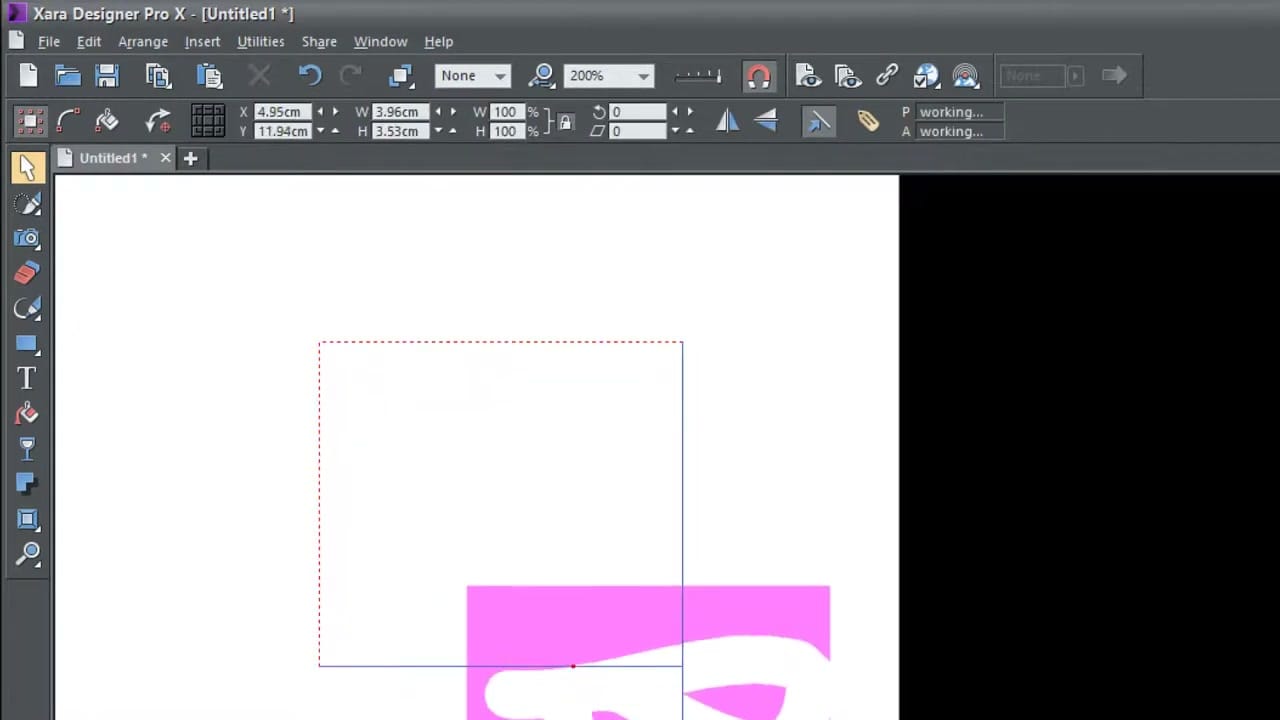
Task: Open the Photo tool
Action: (28, 238)
